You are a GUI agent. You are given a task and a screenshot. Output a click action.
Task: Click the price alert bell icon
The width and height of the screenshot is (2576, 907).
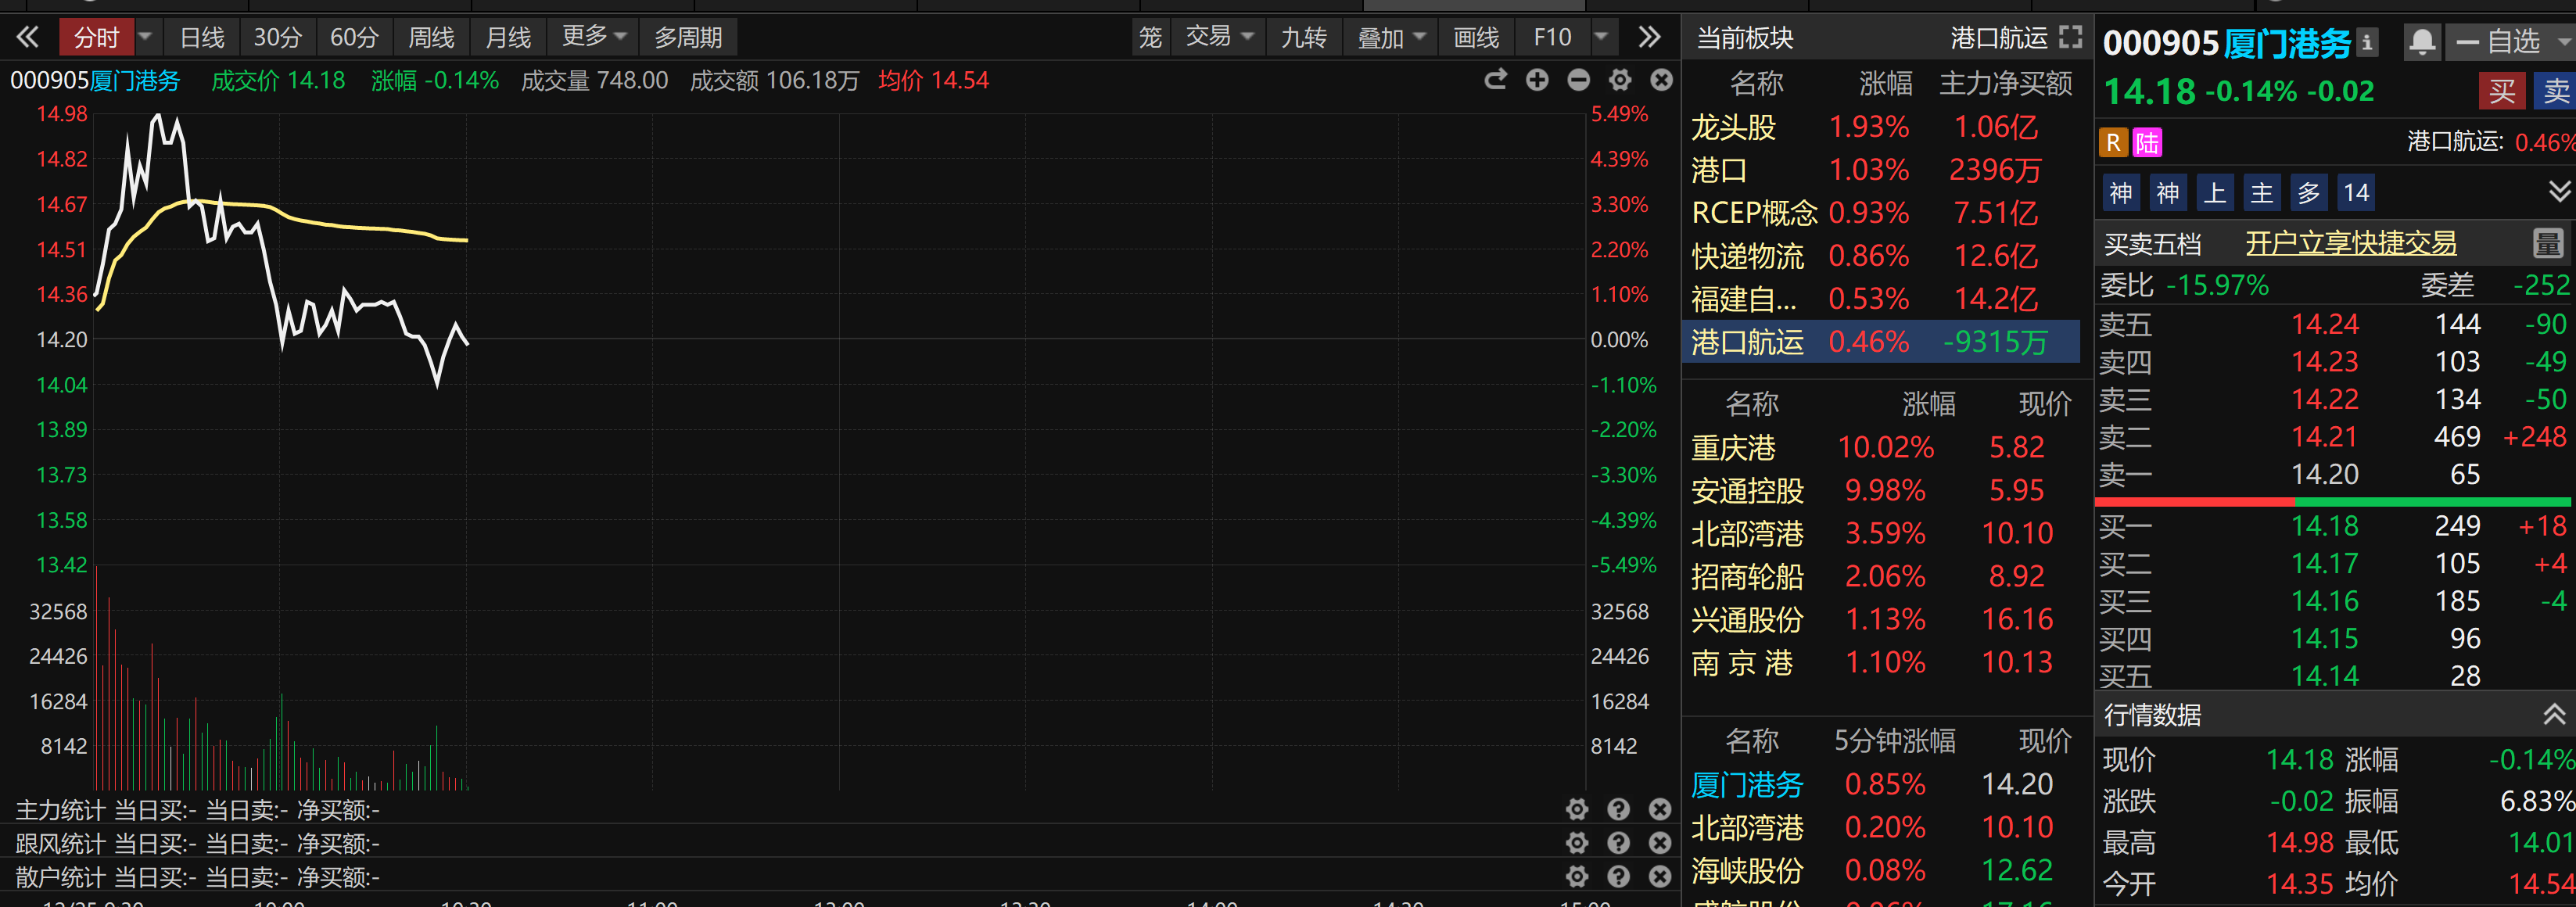(x=2421, y=42)
